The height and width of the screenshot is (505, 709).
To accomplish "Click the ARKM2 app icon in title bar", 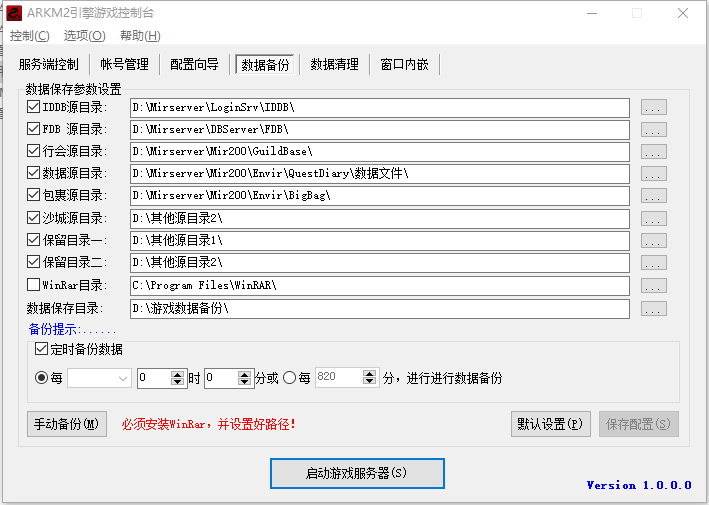I will [x=15, y=13].
